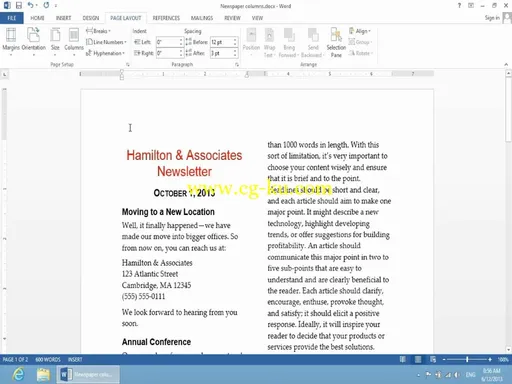Click the zoom slider handle
The width and height of the screenshot is (512, 384).
pos(467,359)
